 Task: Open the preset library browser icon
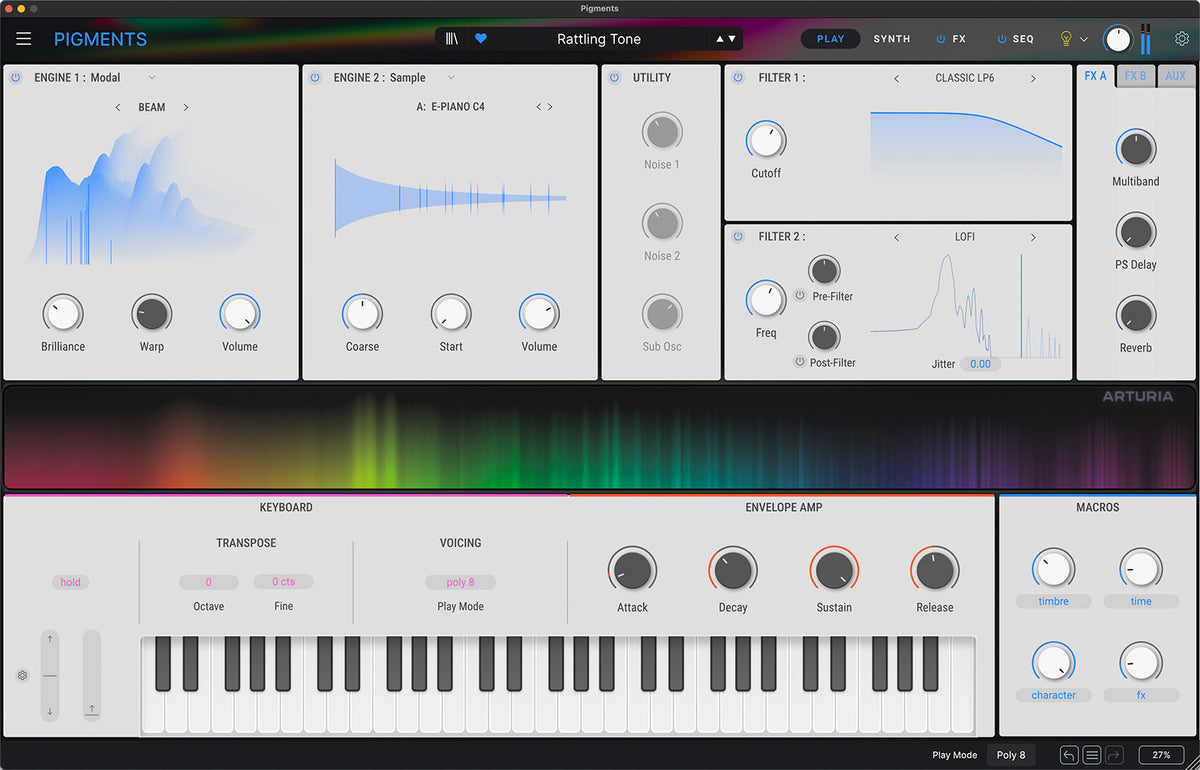pyautogui.click(x=452, y=39)
